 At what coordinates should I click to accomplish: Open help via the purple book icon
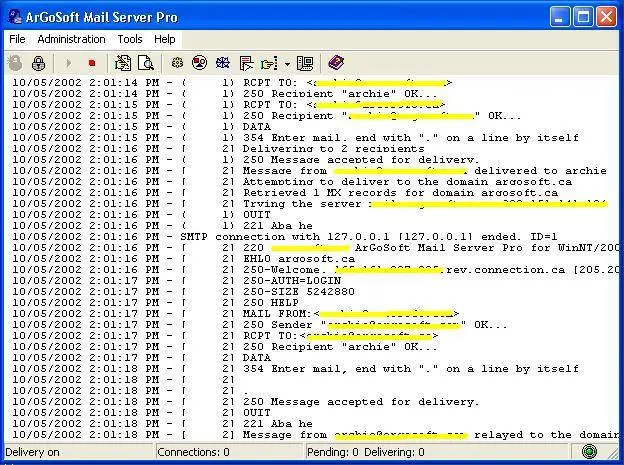coord(336,63)
